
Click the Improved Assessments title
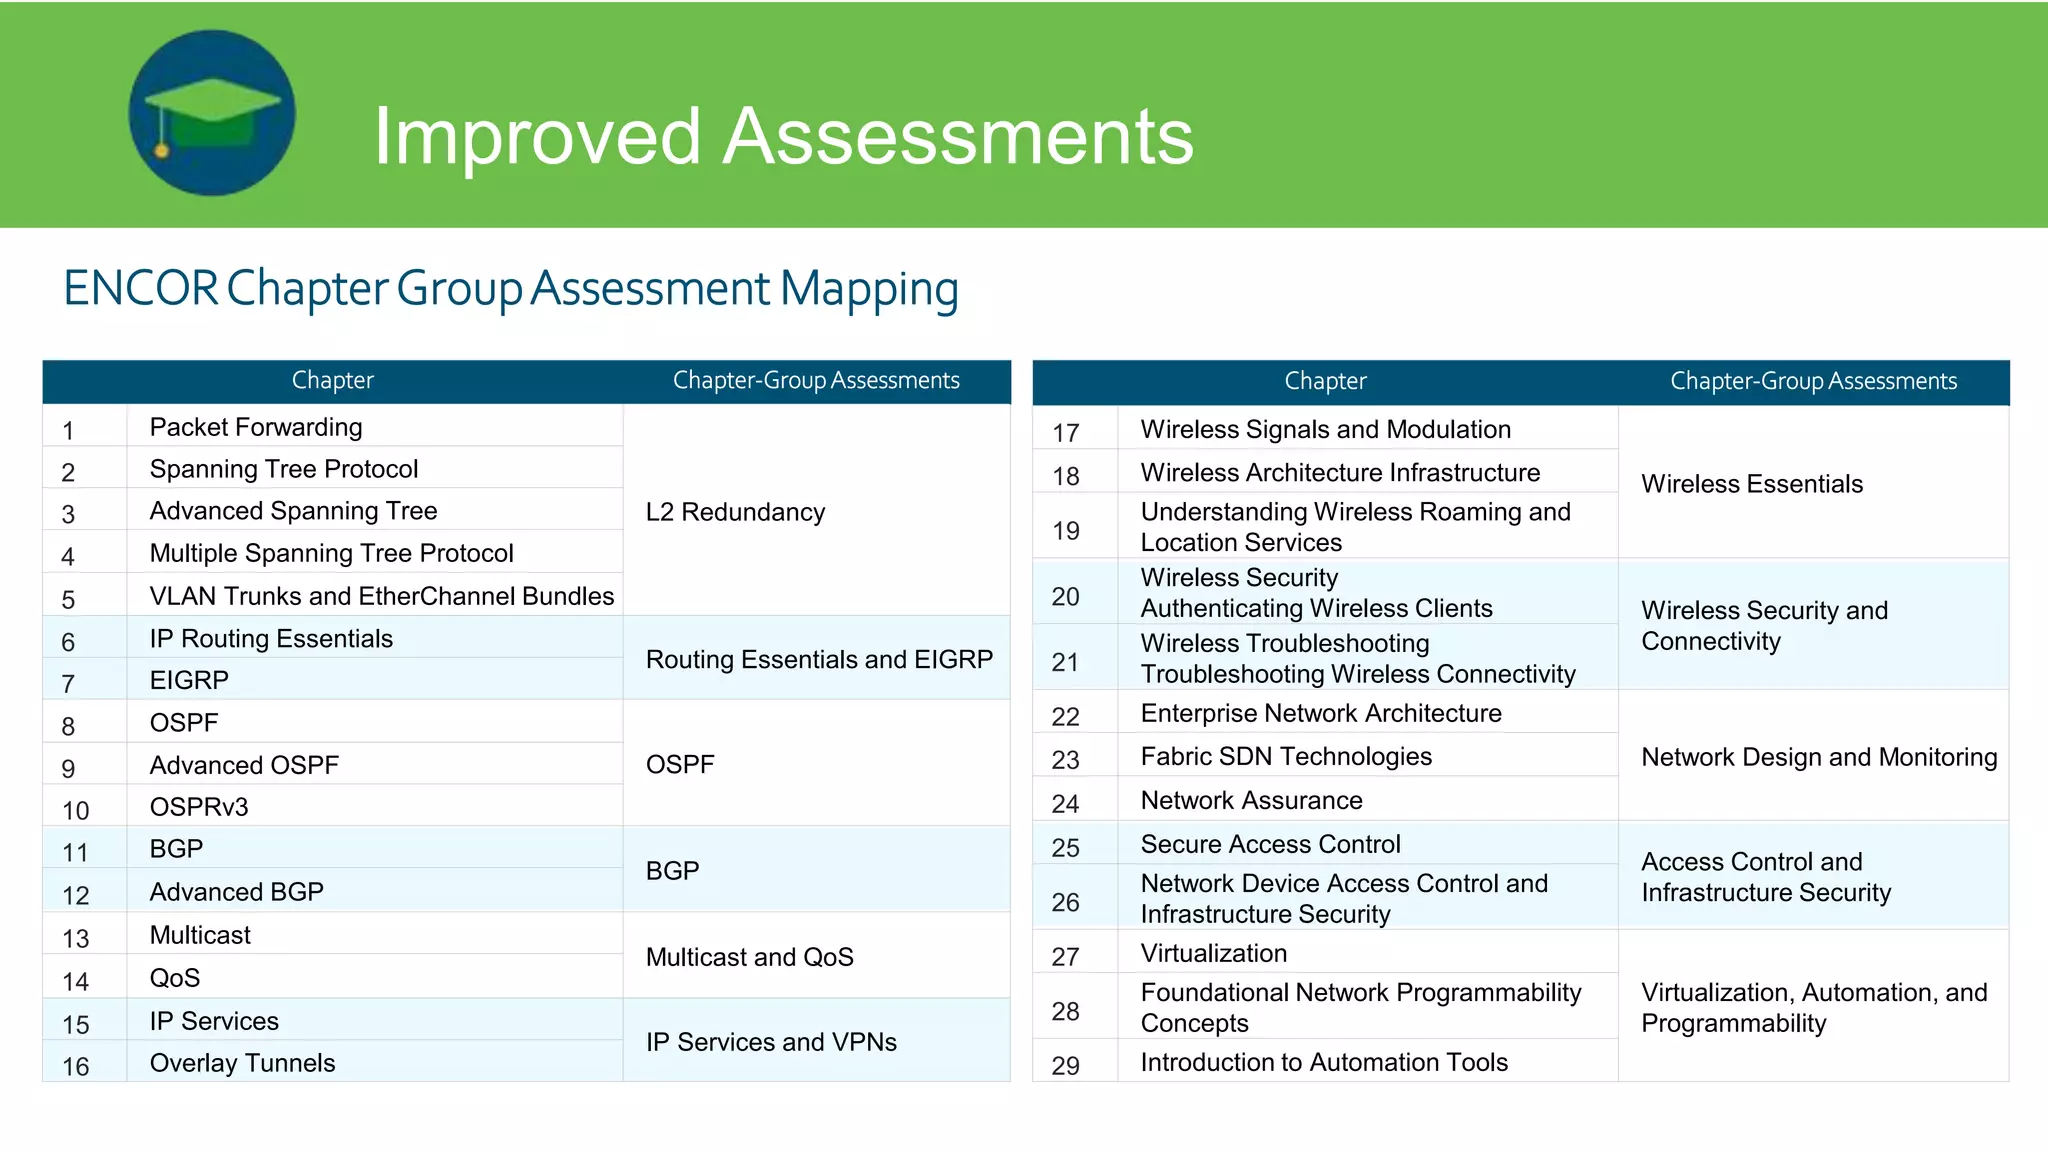(x=783, y=136)
